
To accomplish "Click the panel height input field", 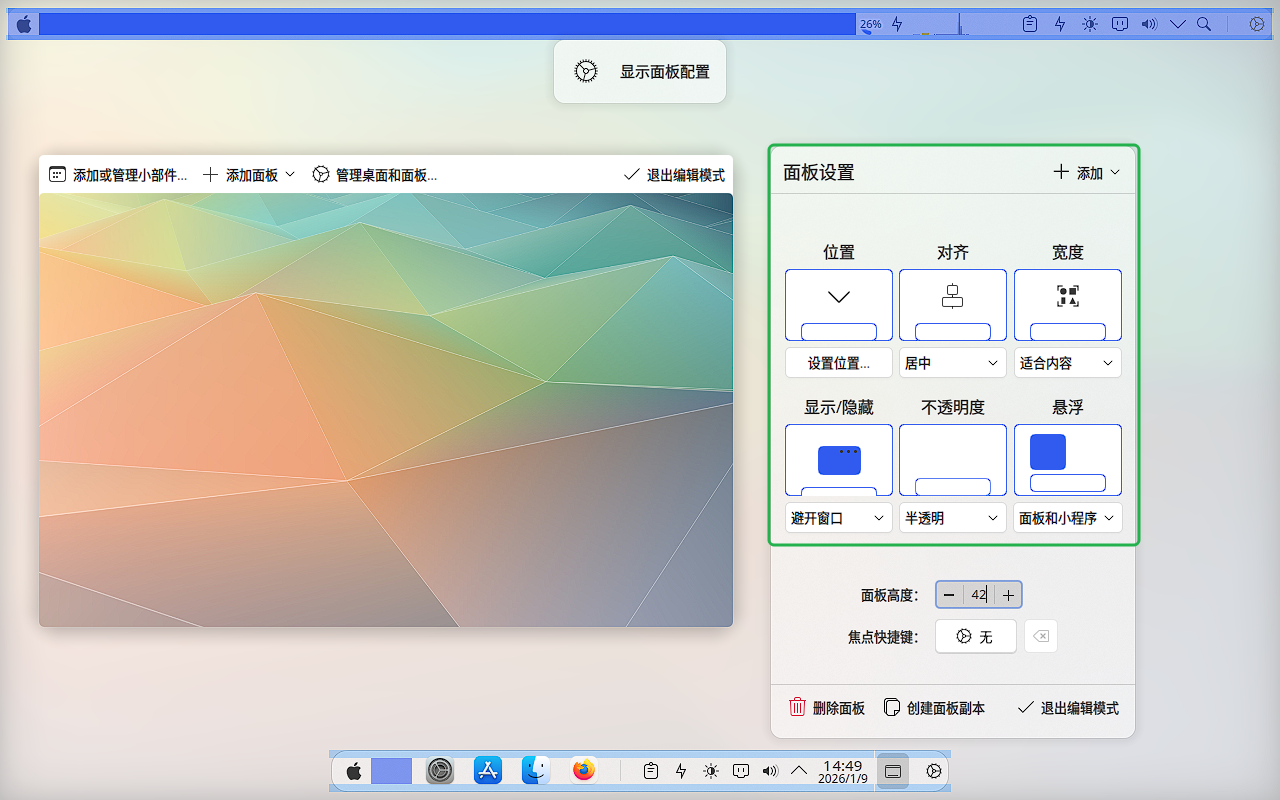I will pos(978,595).
